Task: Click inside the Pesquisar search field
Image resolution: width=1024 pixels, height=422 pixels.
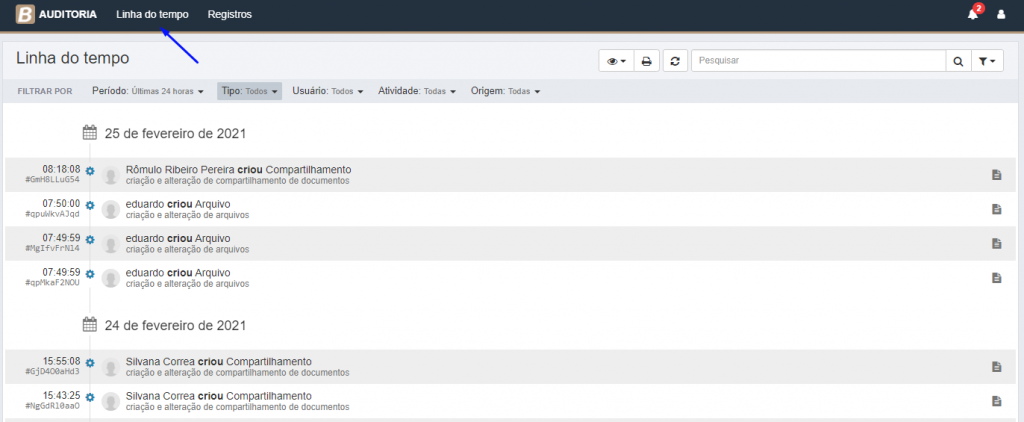Action: (817, 62)
